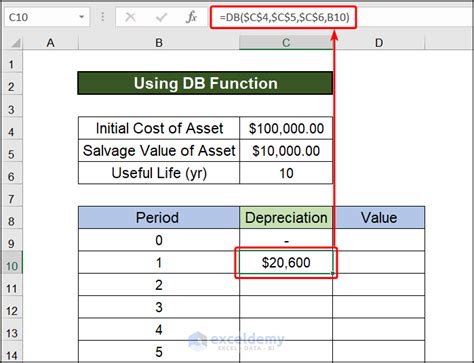Select row 10 header
The width and height of the screenshot is (474, 363).
(12, 266)
